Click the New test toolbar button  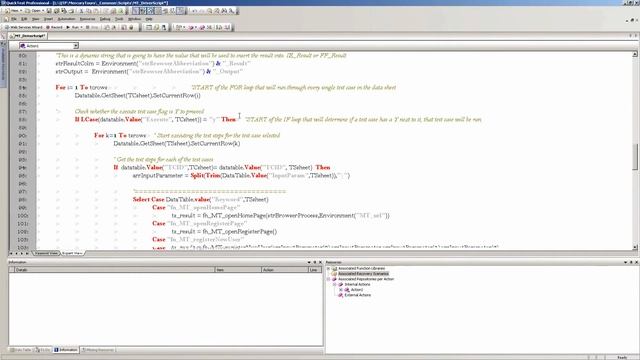pos(12,11)
